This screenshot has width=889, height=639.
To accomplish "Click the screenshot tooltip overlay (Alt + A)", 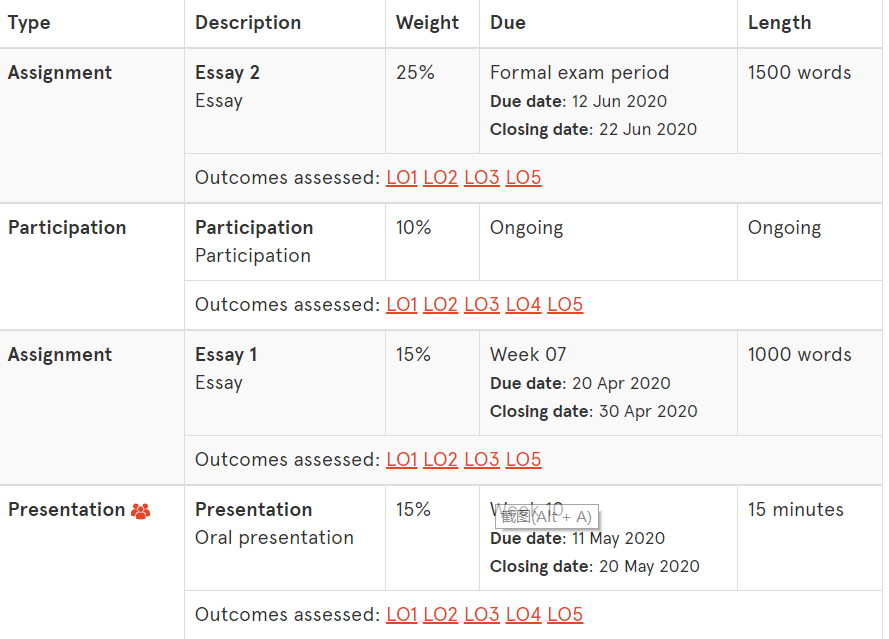I will (546, 516).
